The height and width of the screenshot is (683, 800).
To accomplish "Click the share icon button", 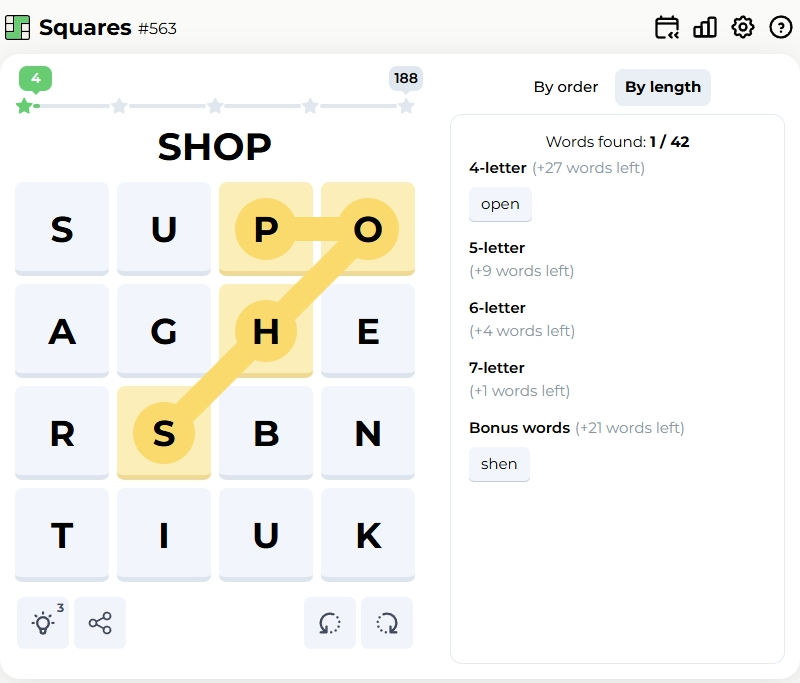I will 100,623.
